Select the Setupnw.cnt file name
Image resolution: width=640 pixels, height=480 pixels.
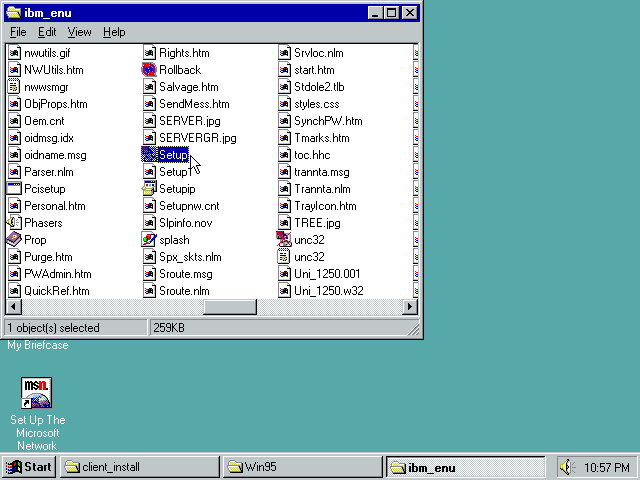pos(189,206)
